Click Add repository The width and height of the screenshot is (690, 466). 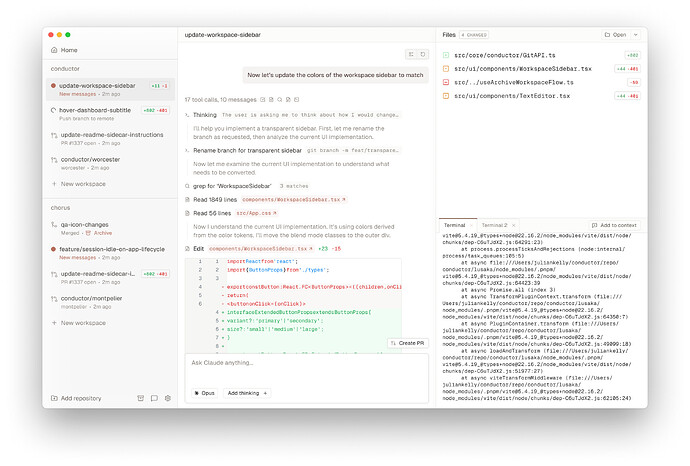pos(76,398)
